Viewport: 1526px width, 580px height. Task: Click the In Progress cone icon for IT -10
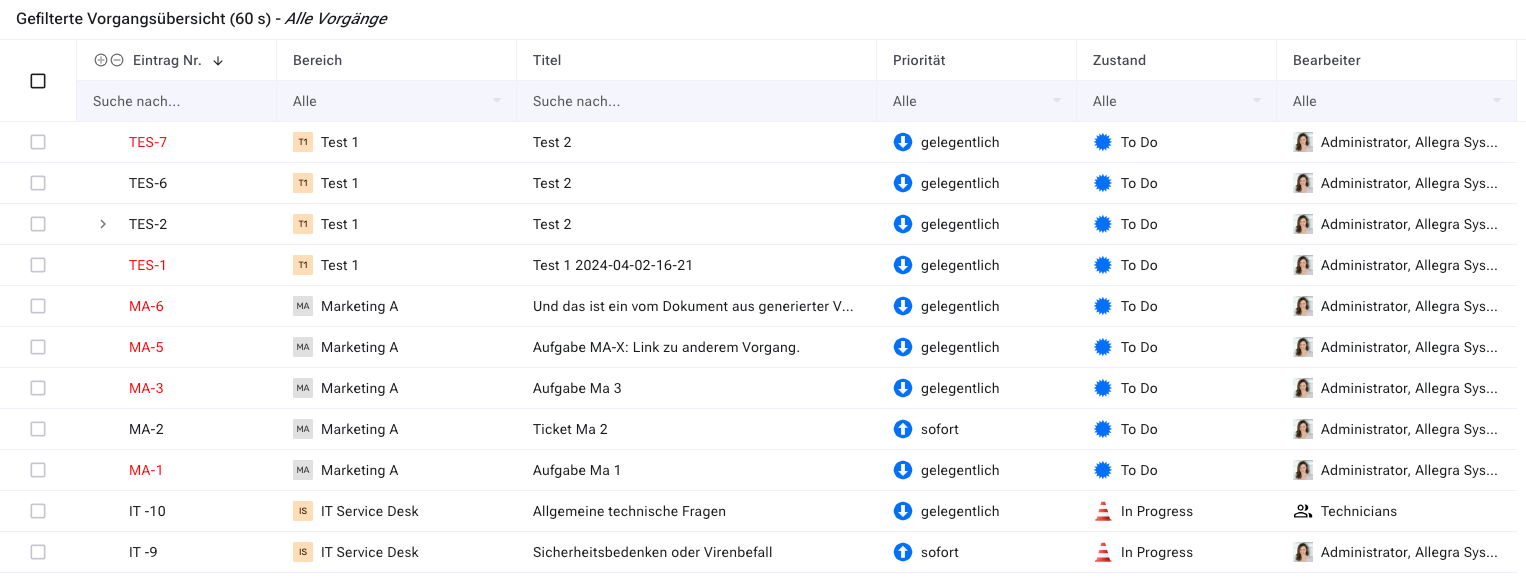click(x=1103, y=511)
